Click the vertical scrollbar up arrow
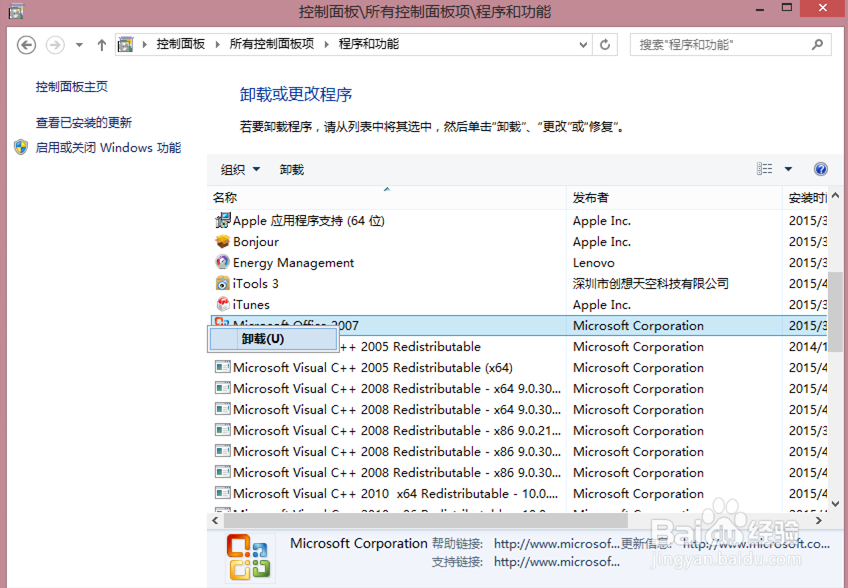The height and width of the screenshot is (588, 848). pos(836,196)
